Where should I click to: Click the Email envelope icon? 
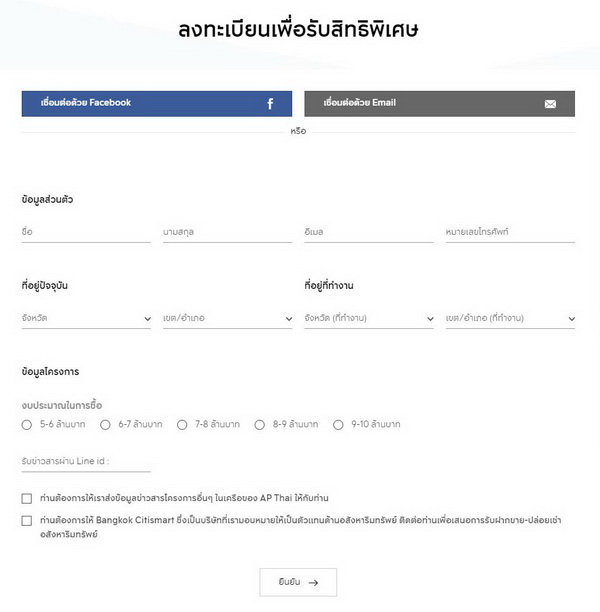[550, 104]
